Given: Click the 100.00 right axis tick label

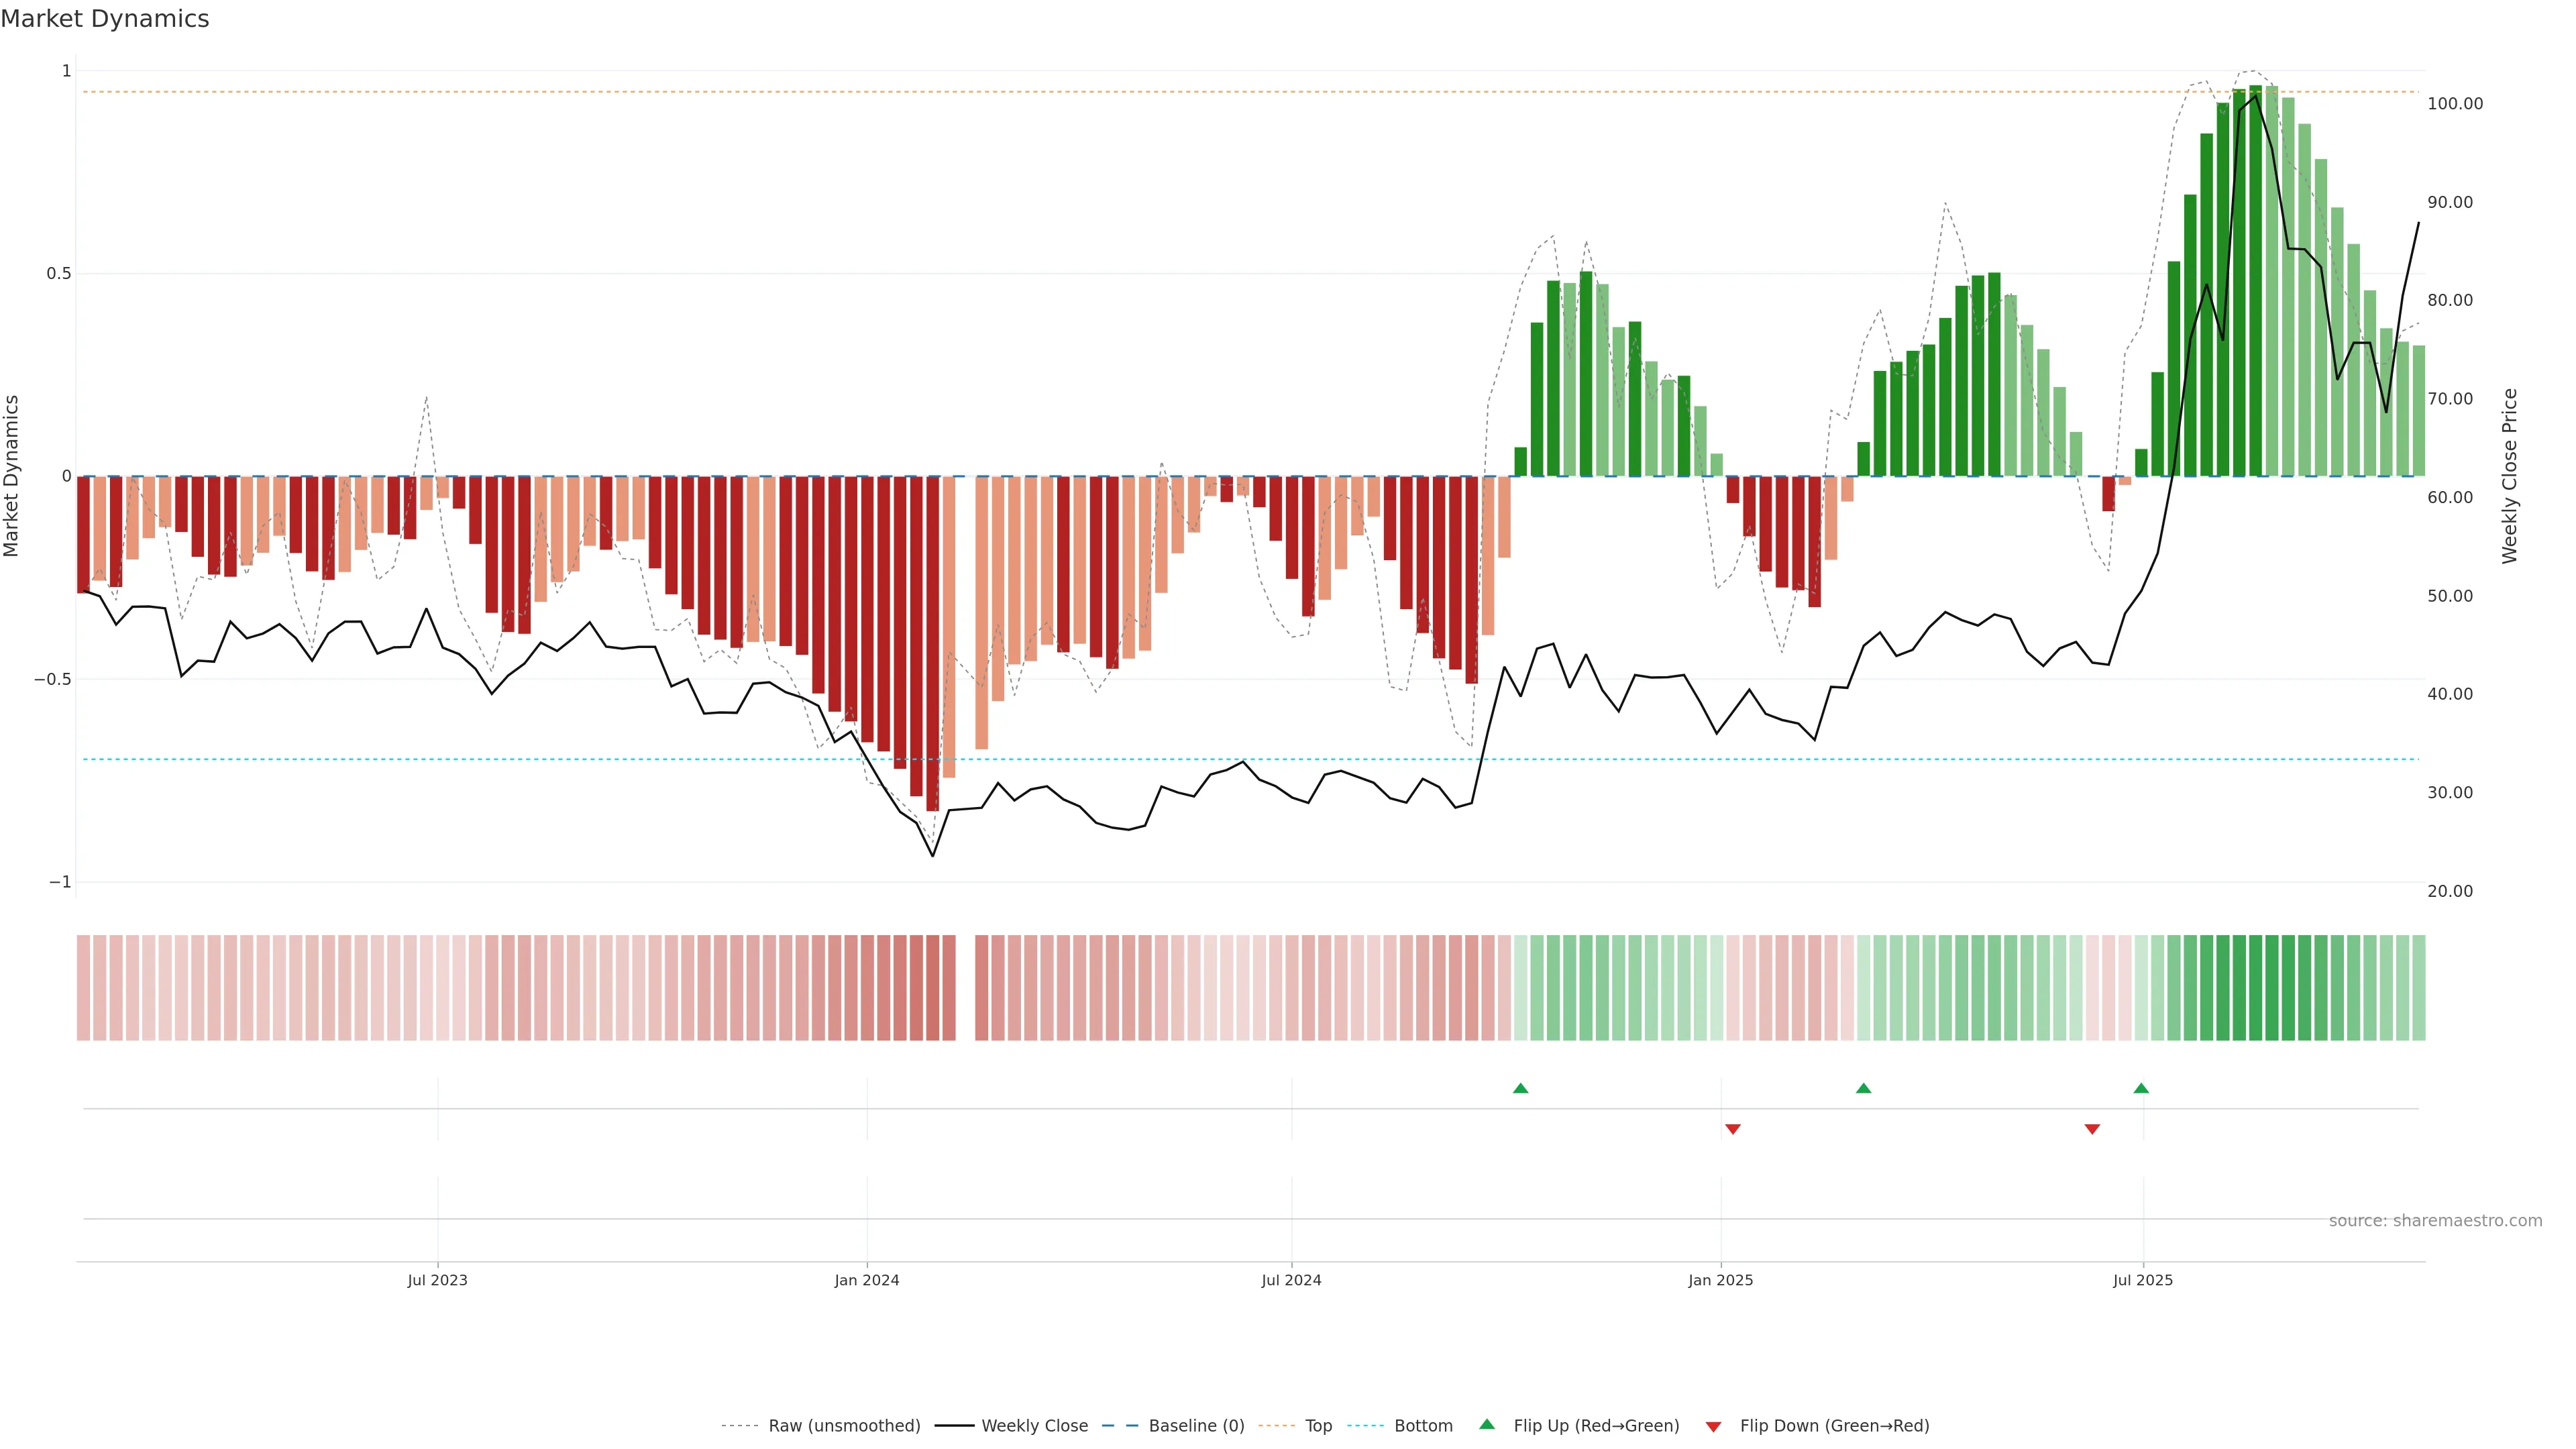Looking at the screenshot, I should (2455, 104).
